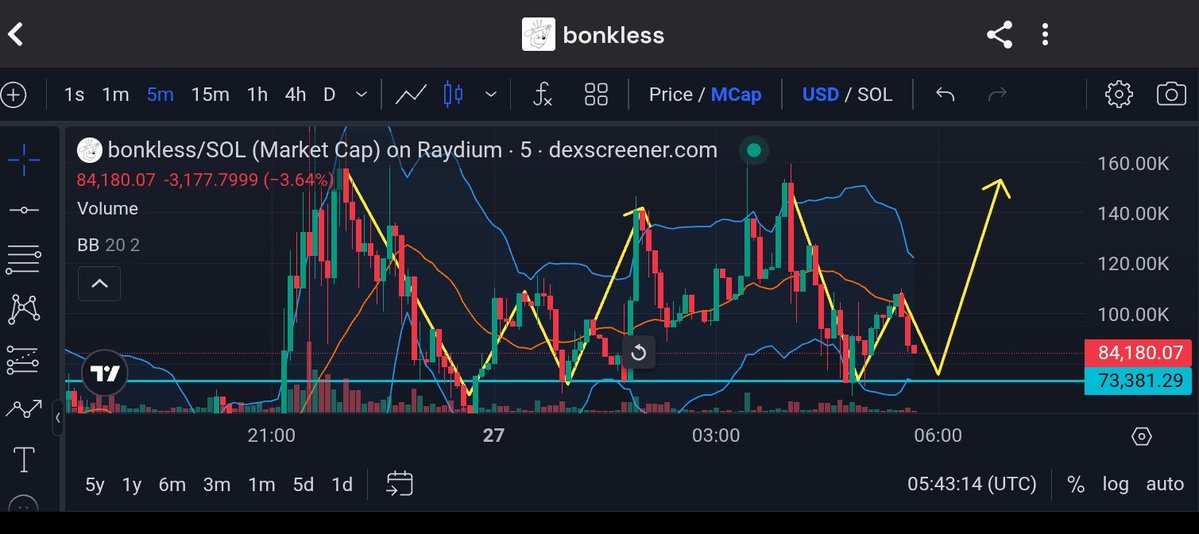Add a symbol with the plus circle

point(13,95)
